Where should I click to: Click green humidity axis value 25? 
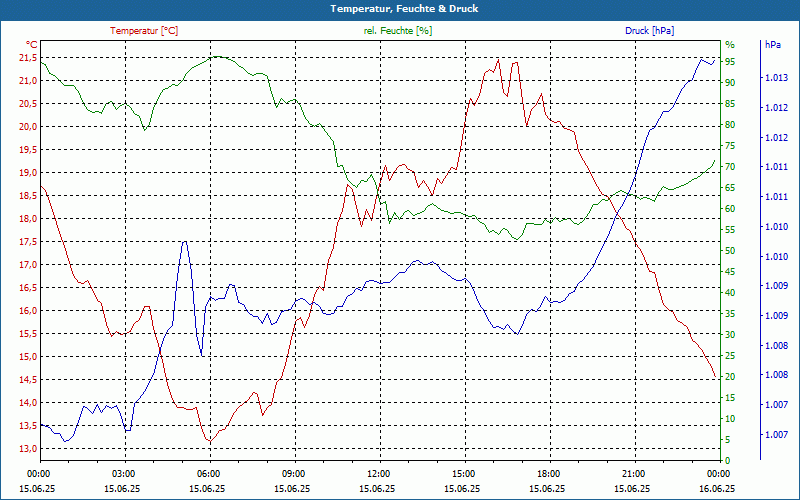pos(730,356)
